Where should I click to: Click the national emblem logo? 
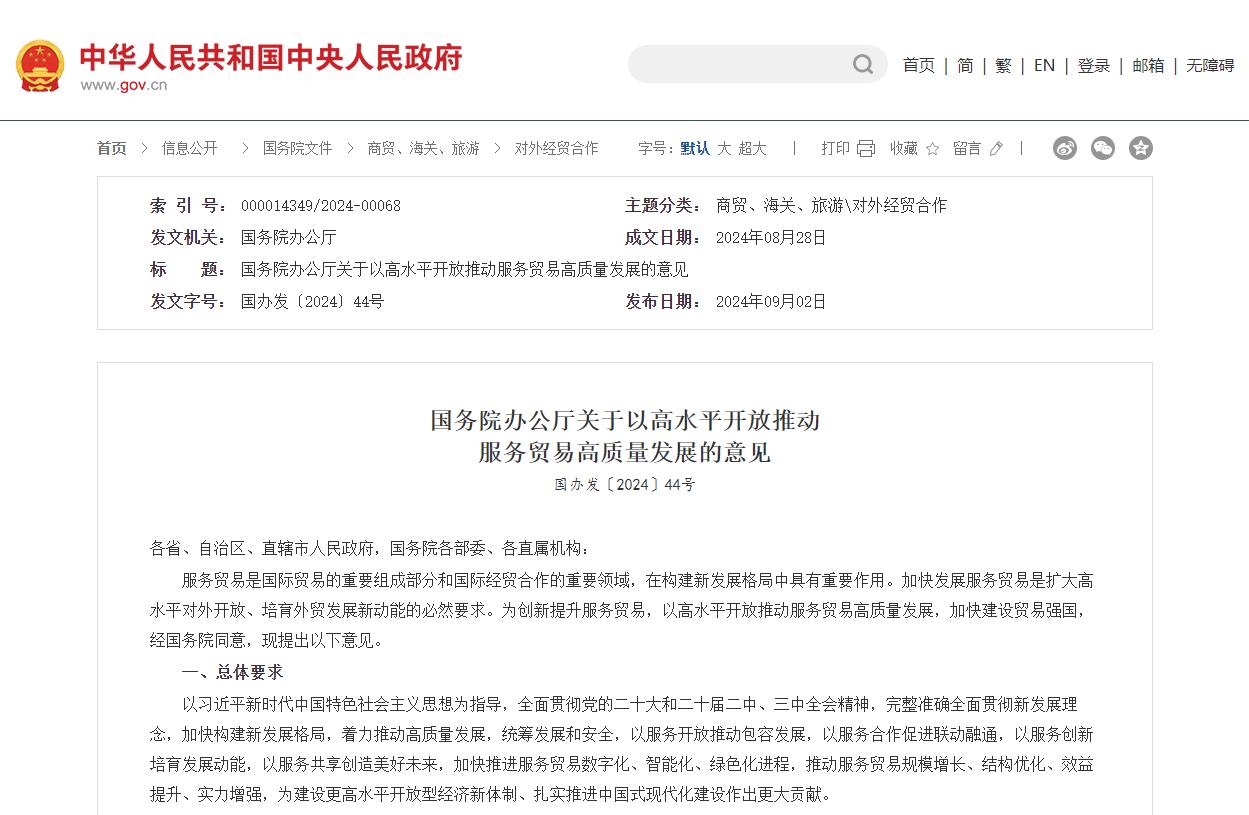(x=40, y=65)
